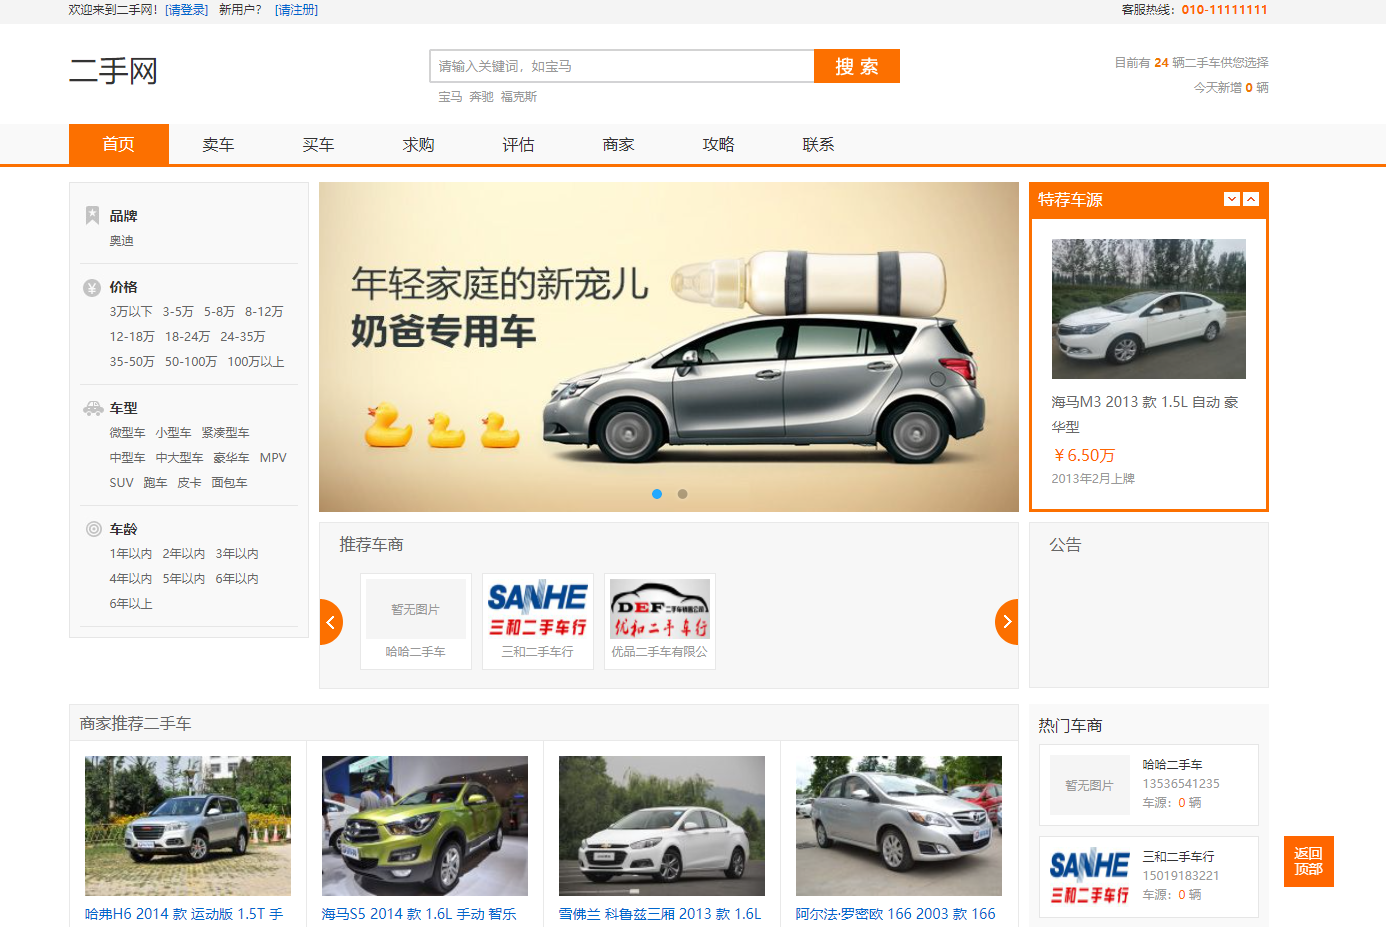This screenshot has width=1386, height=927.
Task: Expand 特荐车源 panel with down chevron
Action: tap(1232, 199)
